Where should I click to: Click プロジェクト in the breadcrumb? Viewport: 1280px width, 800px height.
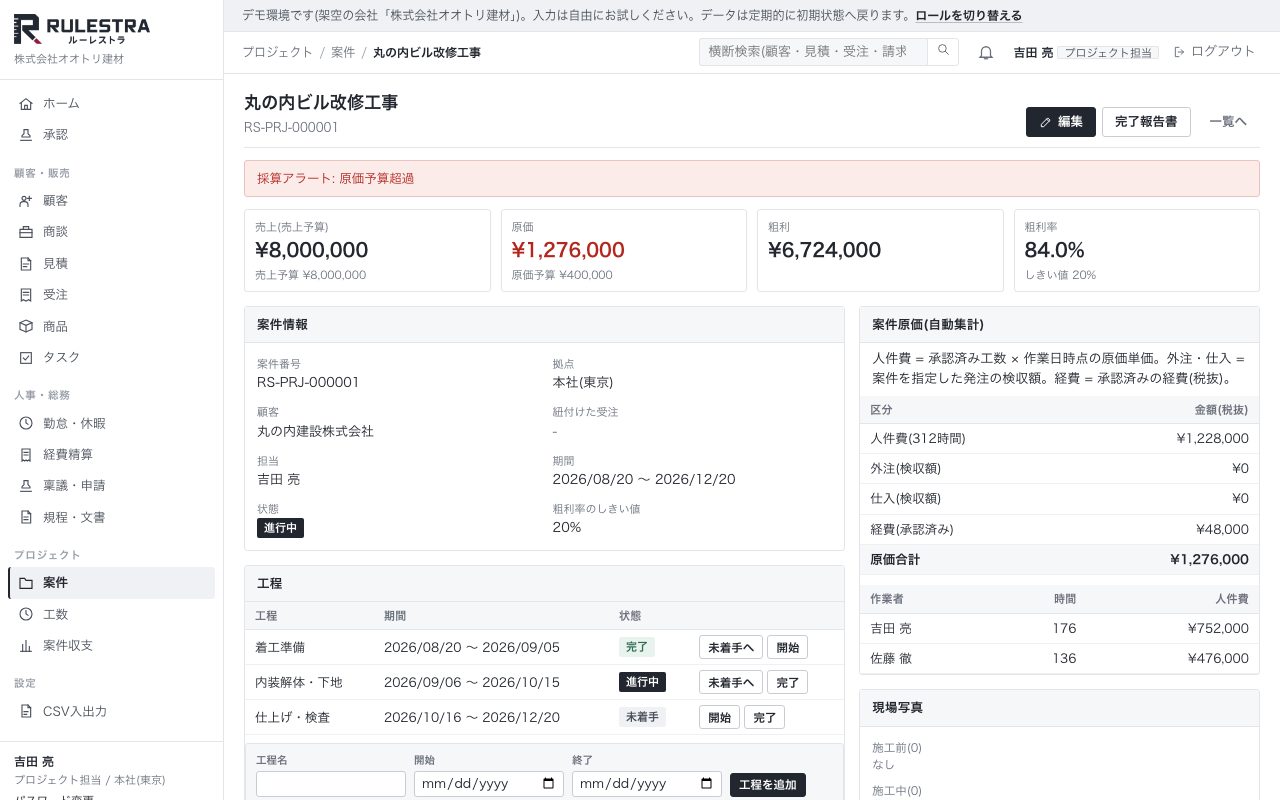point(277,52)
